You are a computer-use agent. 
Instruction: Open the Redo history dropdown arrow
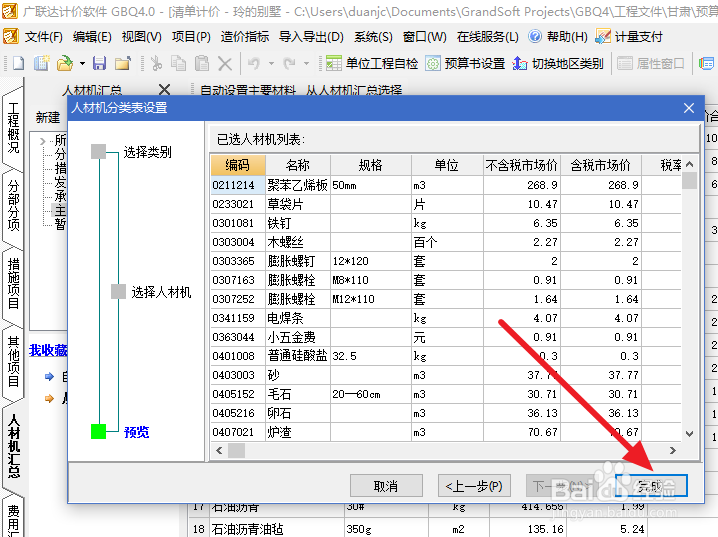[x=306, y=64]
